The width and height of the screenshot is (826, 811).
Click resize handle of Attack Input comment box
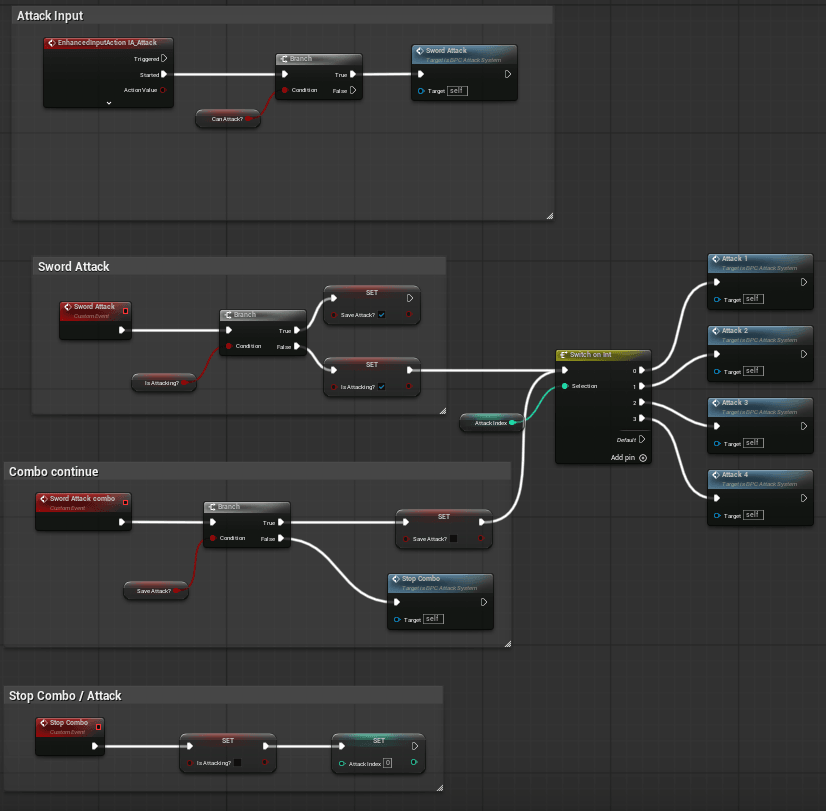(549, 215)
